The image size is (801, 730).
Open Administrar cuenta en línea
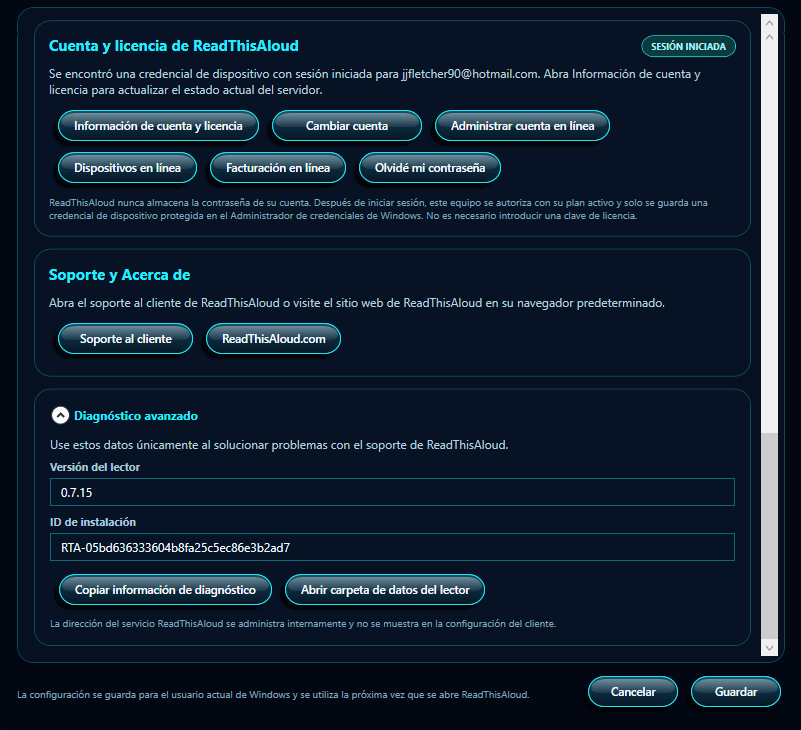tap(522, 126)
